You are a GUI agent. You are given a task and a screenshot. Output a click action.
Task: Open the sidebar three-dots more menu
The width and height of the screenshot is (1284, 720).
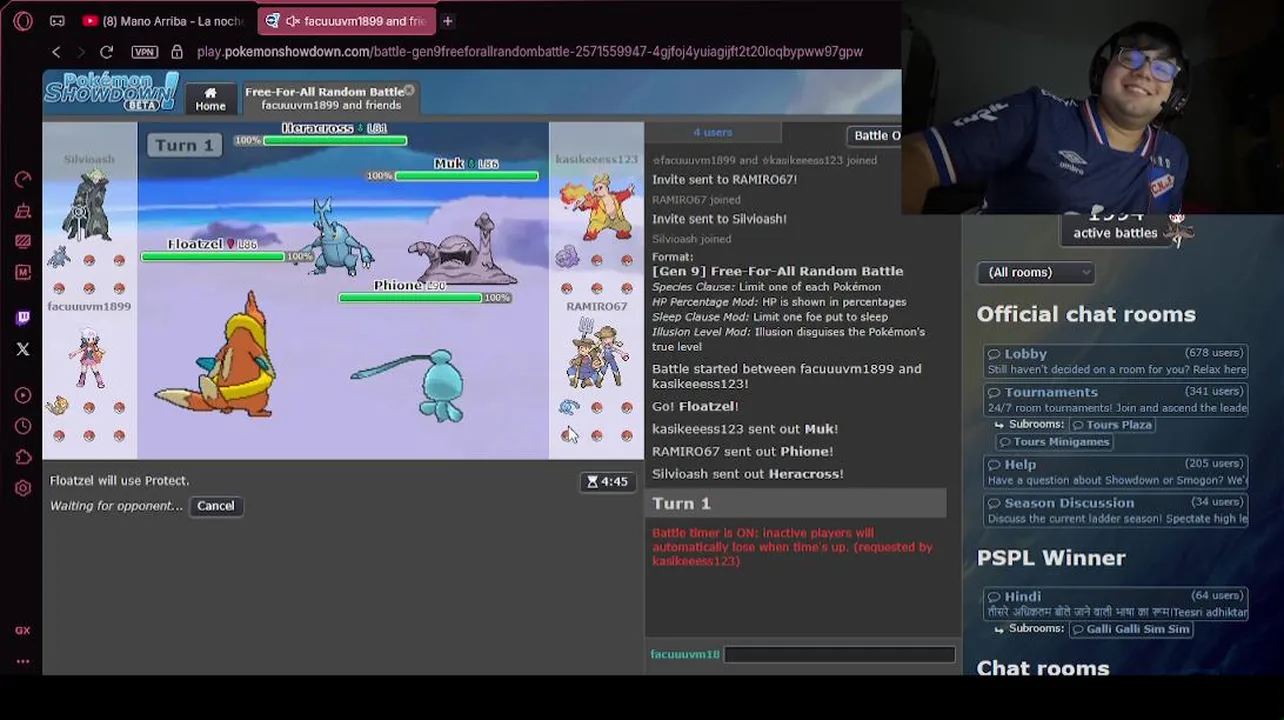(x=23, y=661)
